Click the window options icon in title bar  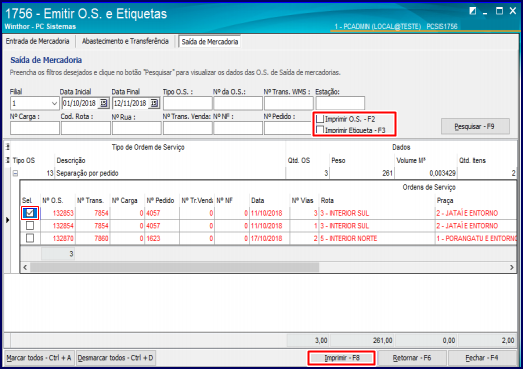[x=472, y=11]
